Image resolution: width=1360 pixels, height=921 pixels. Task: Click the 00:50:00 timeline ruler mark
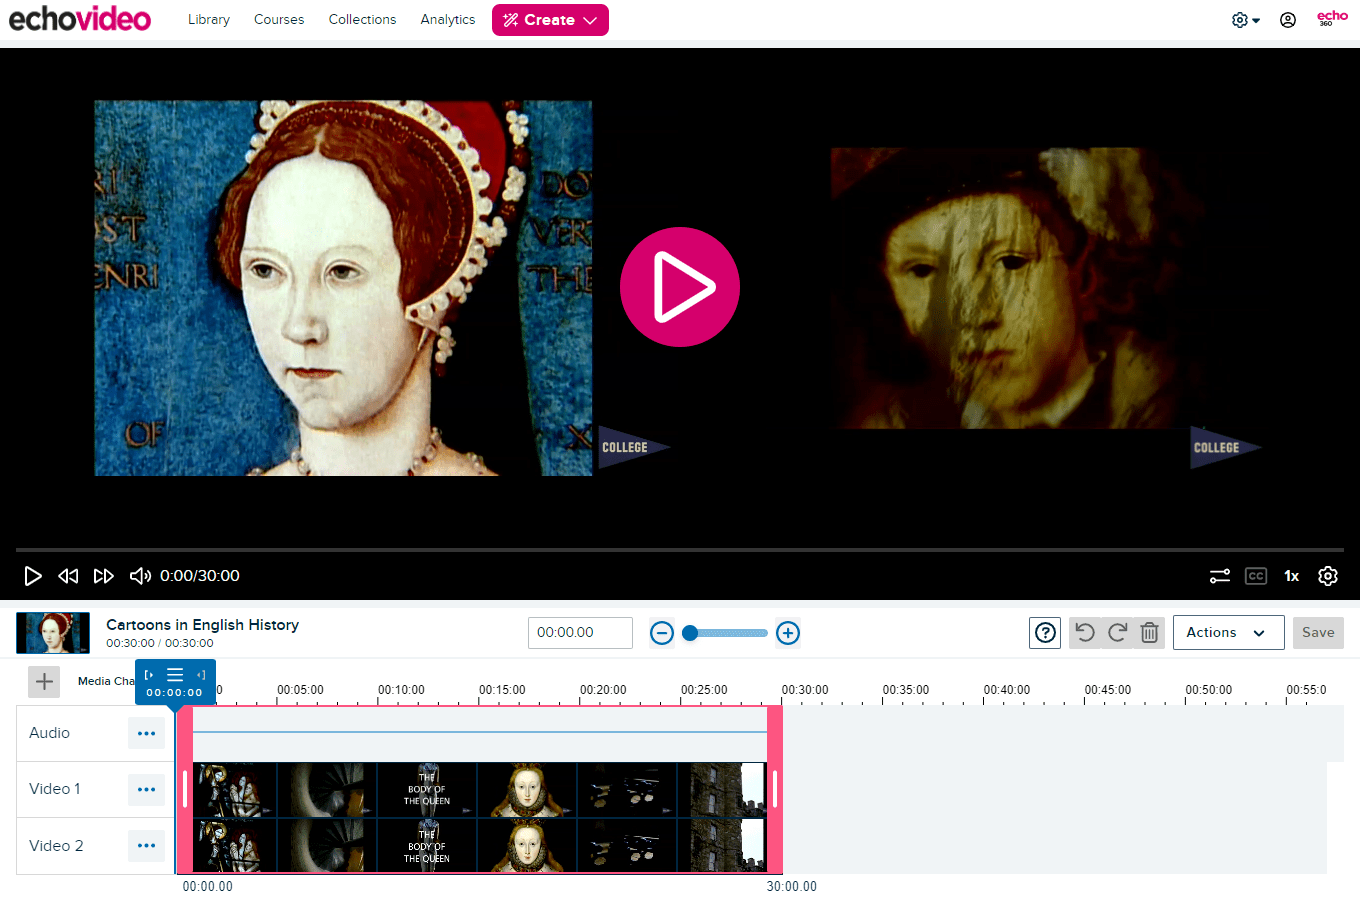click(1209, 690)
